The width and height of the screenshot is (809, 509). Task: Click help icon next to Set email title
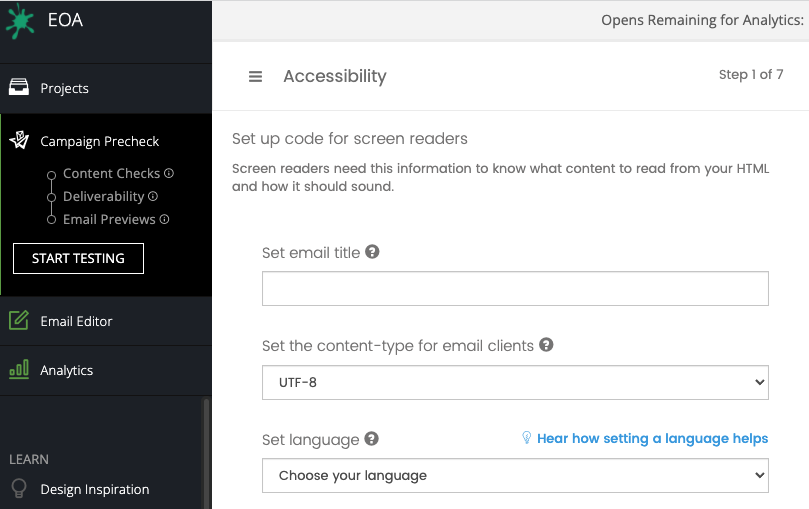[x=372, y=252]
